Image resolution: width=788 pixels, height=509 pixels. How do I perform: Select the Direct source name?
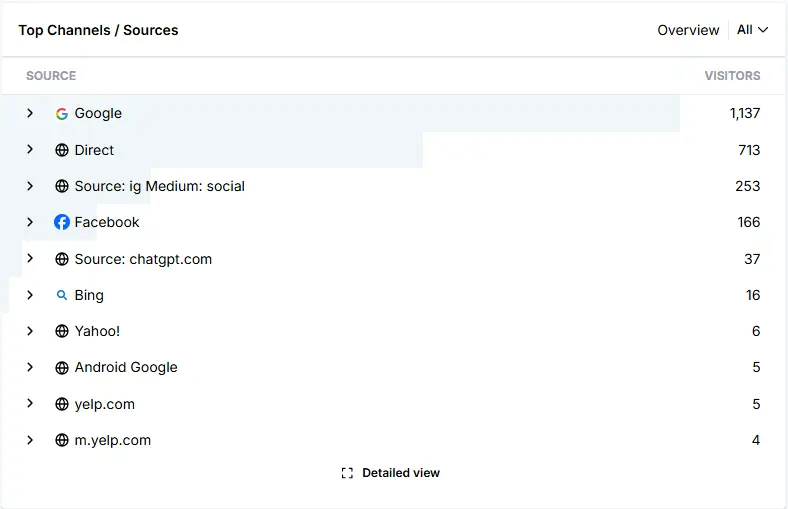click(x=94, y=150)
